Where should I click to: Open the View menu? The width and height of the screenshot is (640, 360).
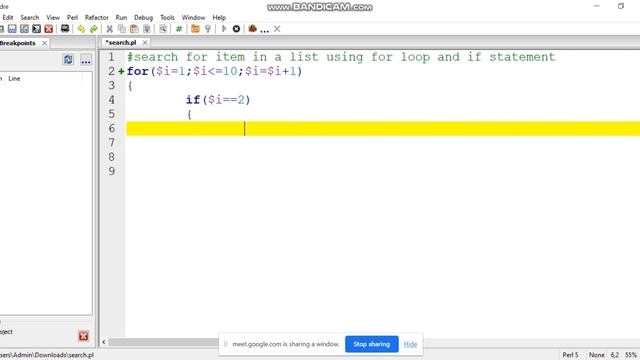(53, 18)
